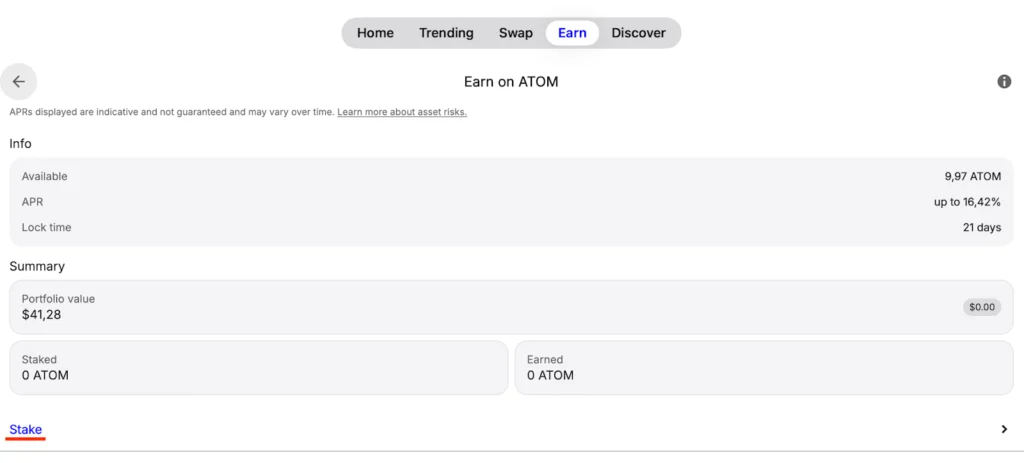Viewport: 1024px width, 463px height.
Task: Click the active Earn tab
Action: 572,33
